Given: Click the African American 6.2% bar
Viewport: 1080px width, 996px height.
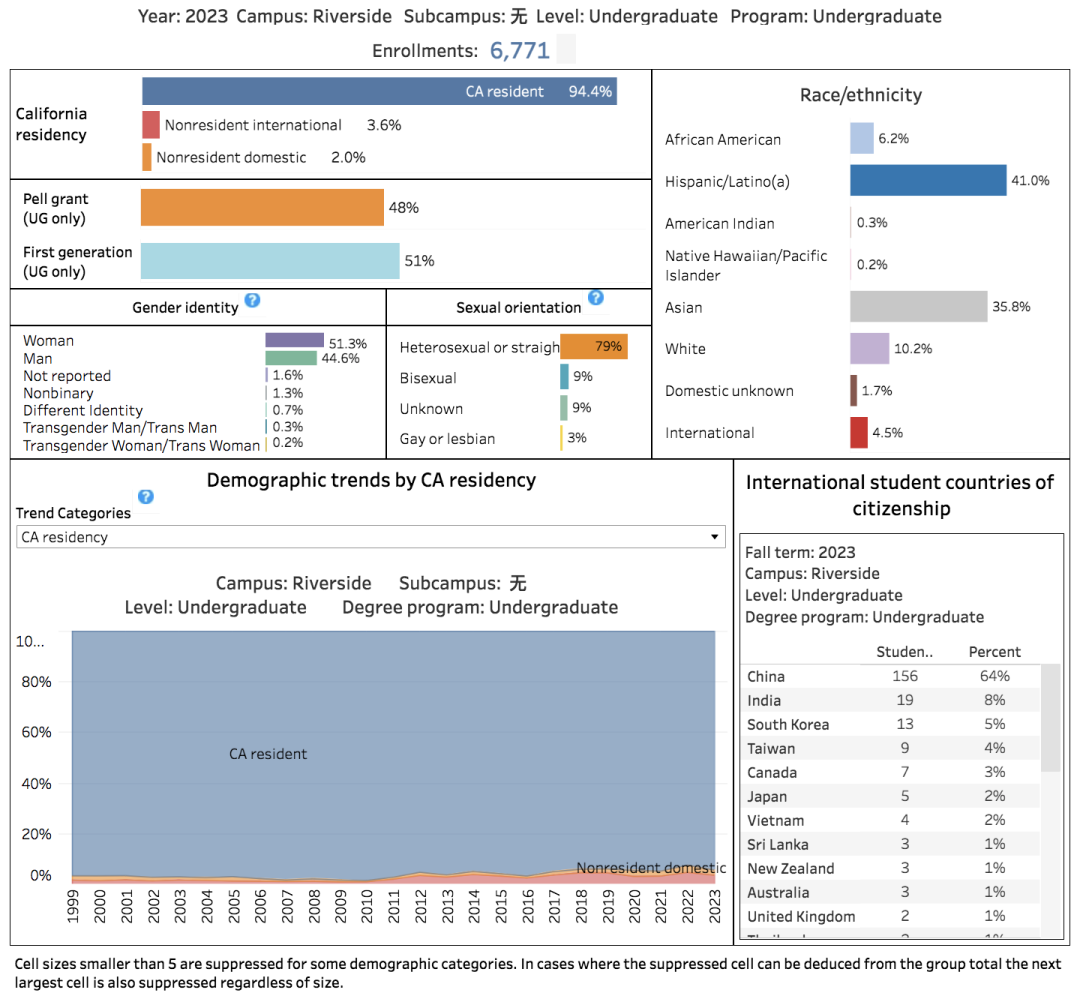Looking at the screenshot, I should click(x=862, y=138).
